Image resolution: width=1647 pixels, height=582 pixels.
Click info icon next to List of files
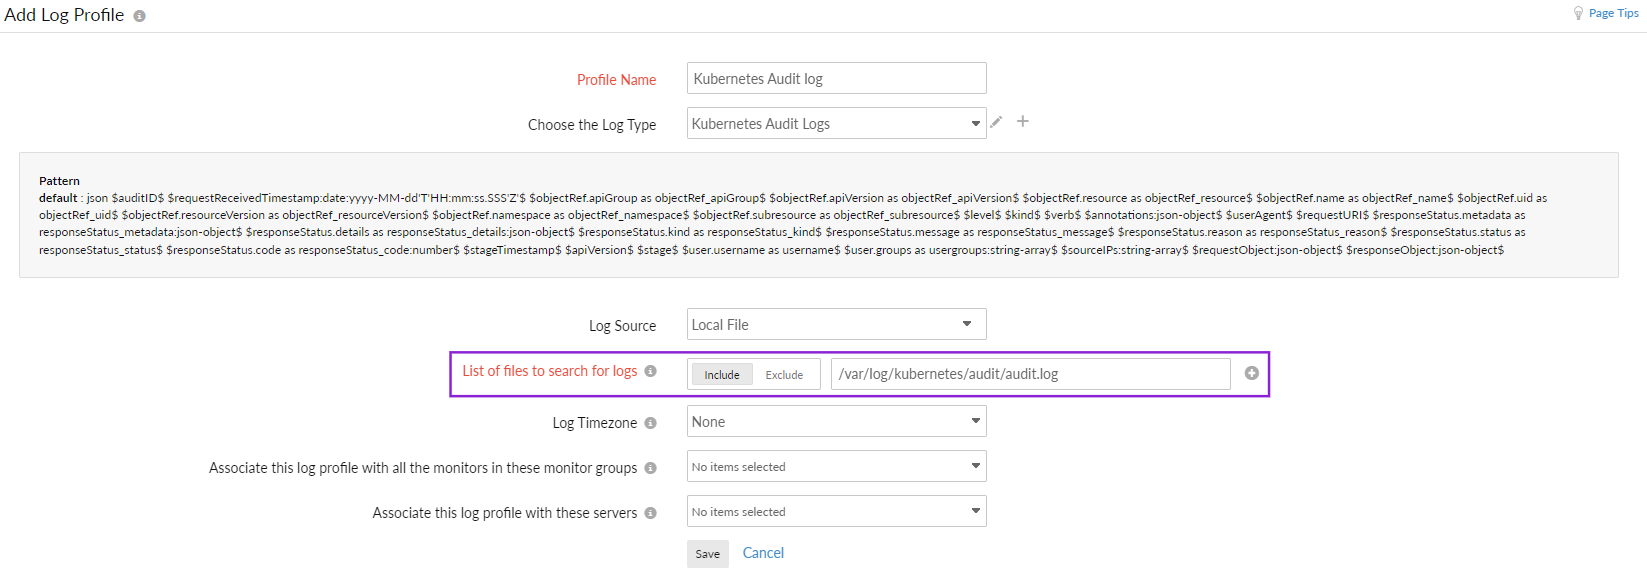(x=651, y=371)
